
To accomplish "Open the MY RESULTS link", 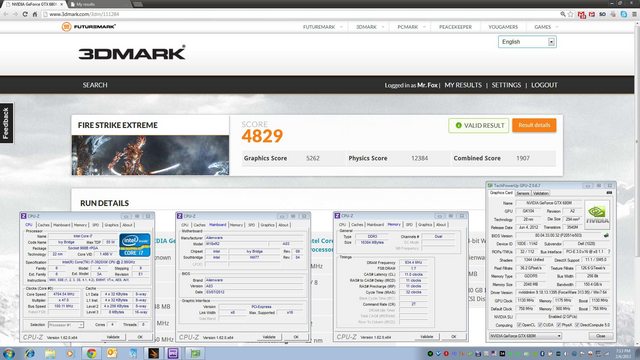I will (x=463, y=85).
